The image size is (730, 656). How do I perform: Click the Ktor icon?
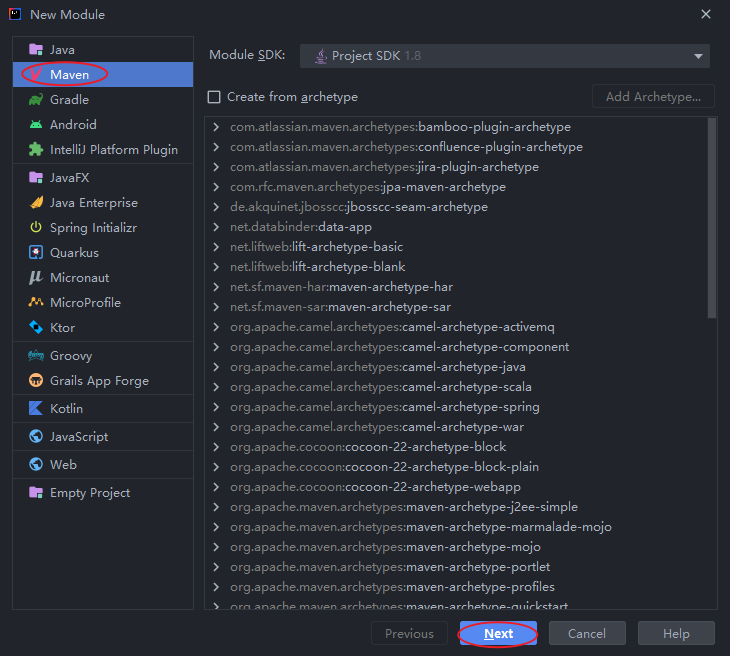pyautogui.click(x=36, y=327)
